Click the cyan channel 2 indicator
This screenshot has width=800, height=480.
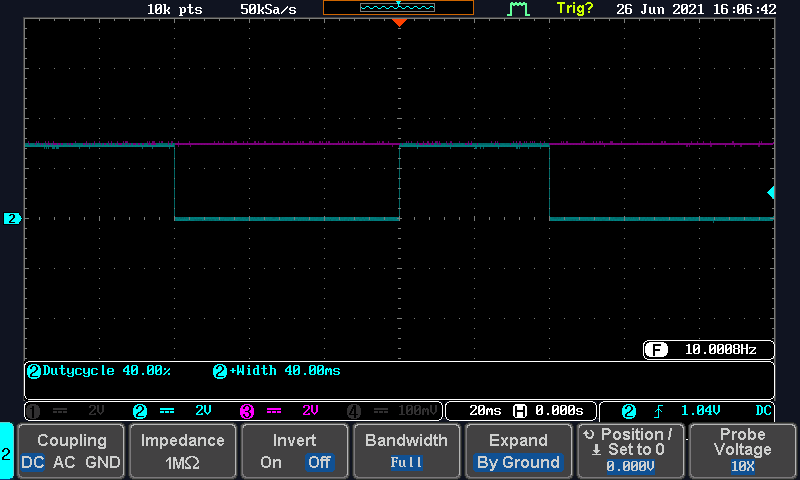click(140, 411)
